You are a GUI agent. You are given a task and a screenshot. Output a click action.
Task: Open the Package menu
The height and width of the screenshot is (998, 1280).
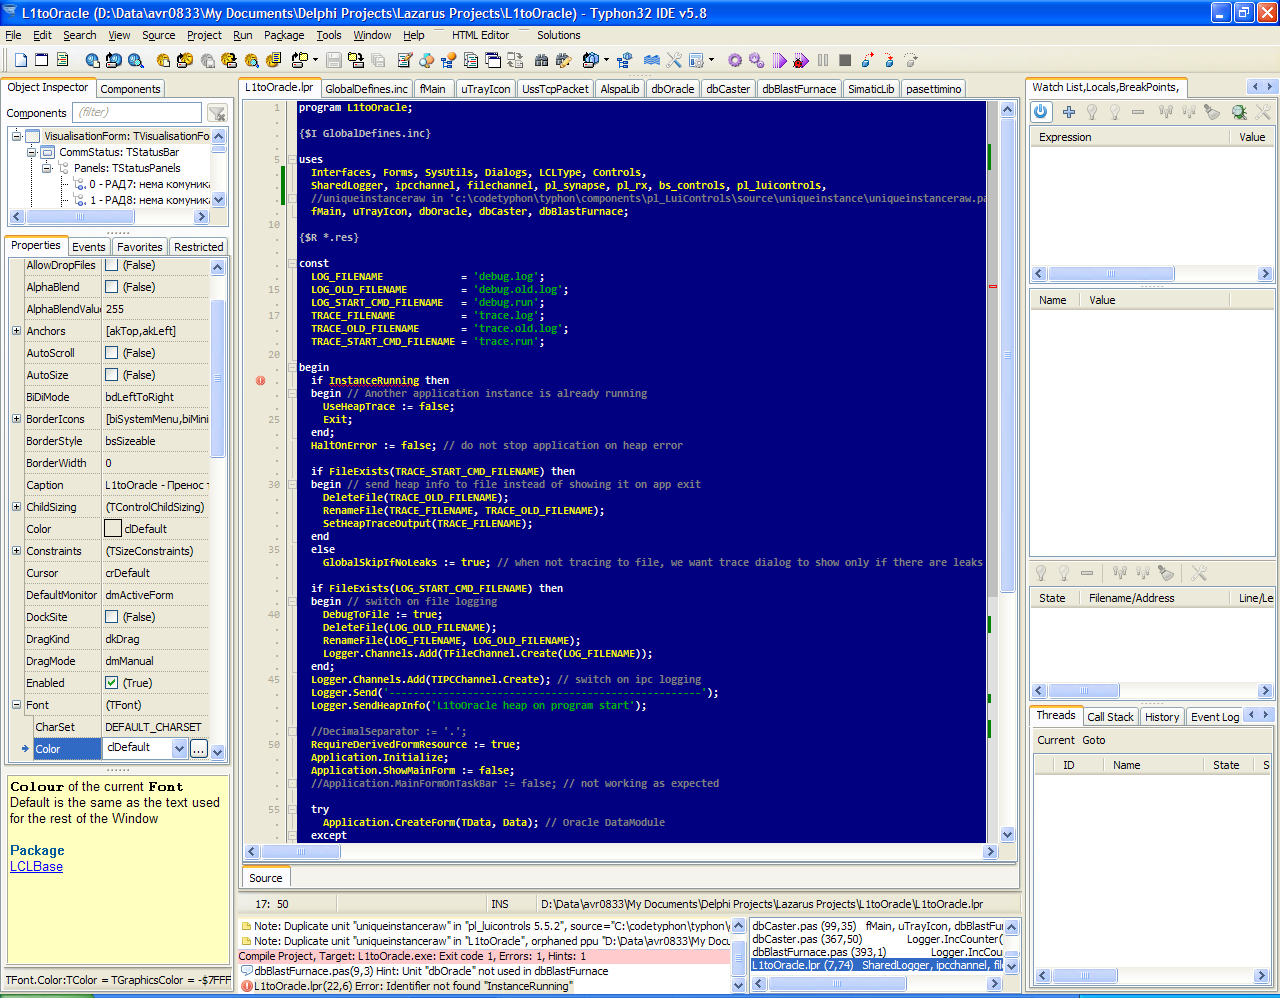284,35
